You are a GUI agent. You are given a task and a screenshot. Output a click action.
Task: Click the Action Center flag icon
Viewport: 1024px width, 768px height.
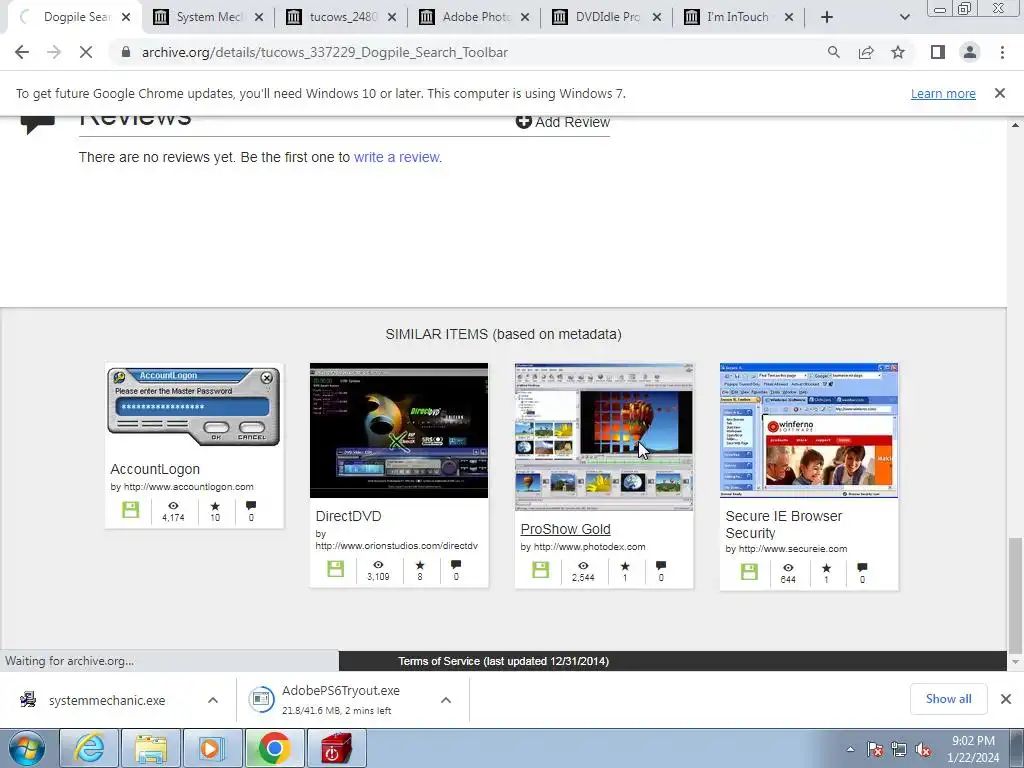pos(875,750)
